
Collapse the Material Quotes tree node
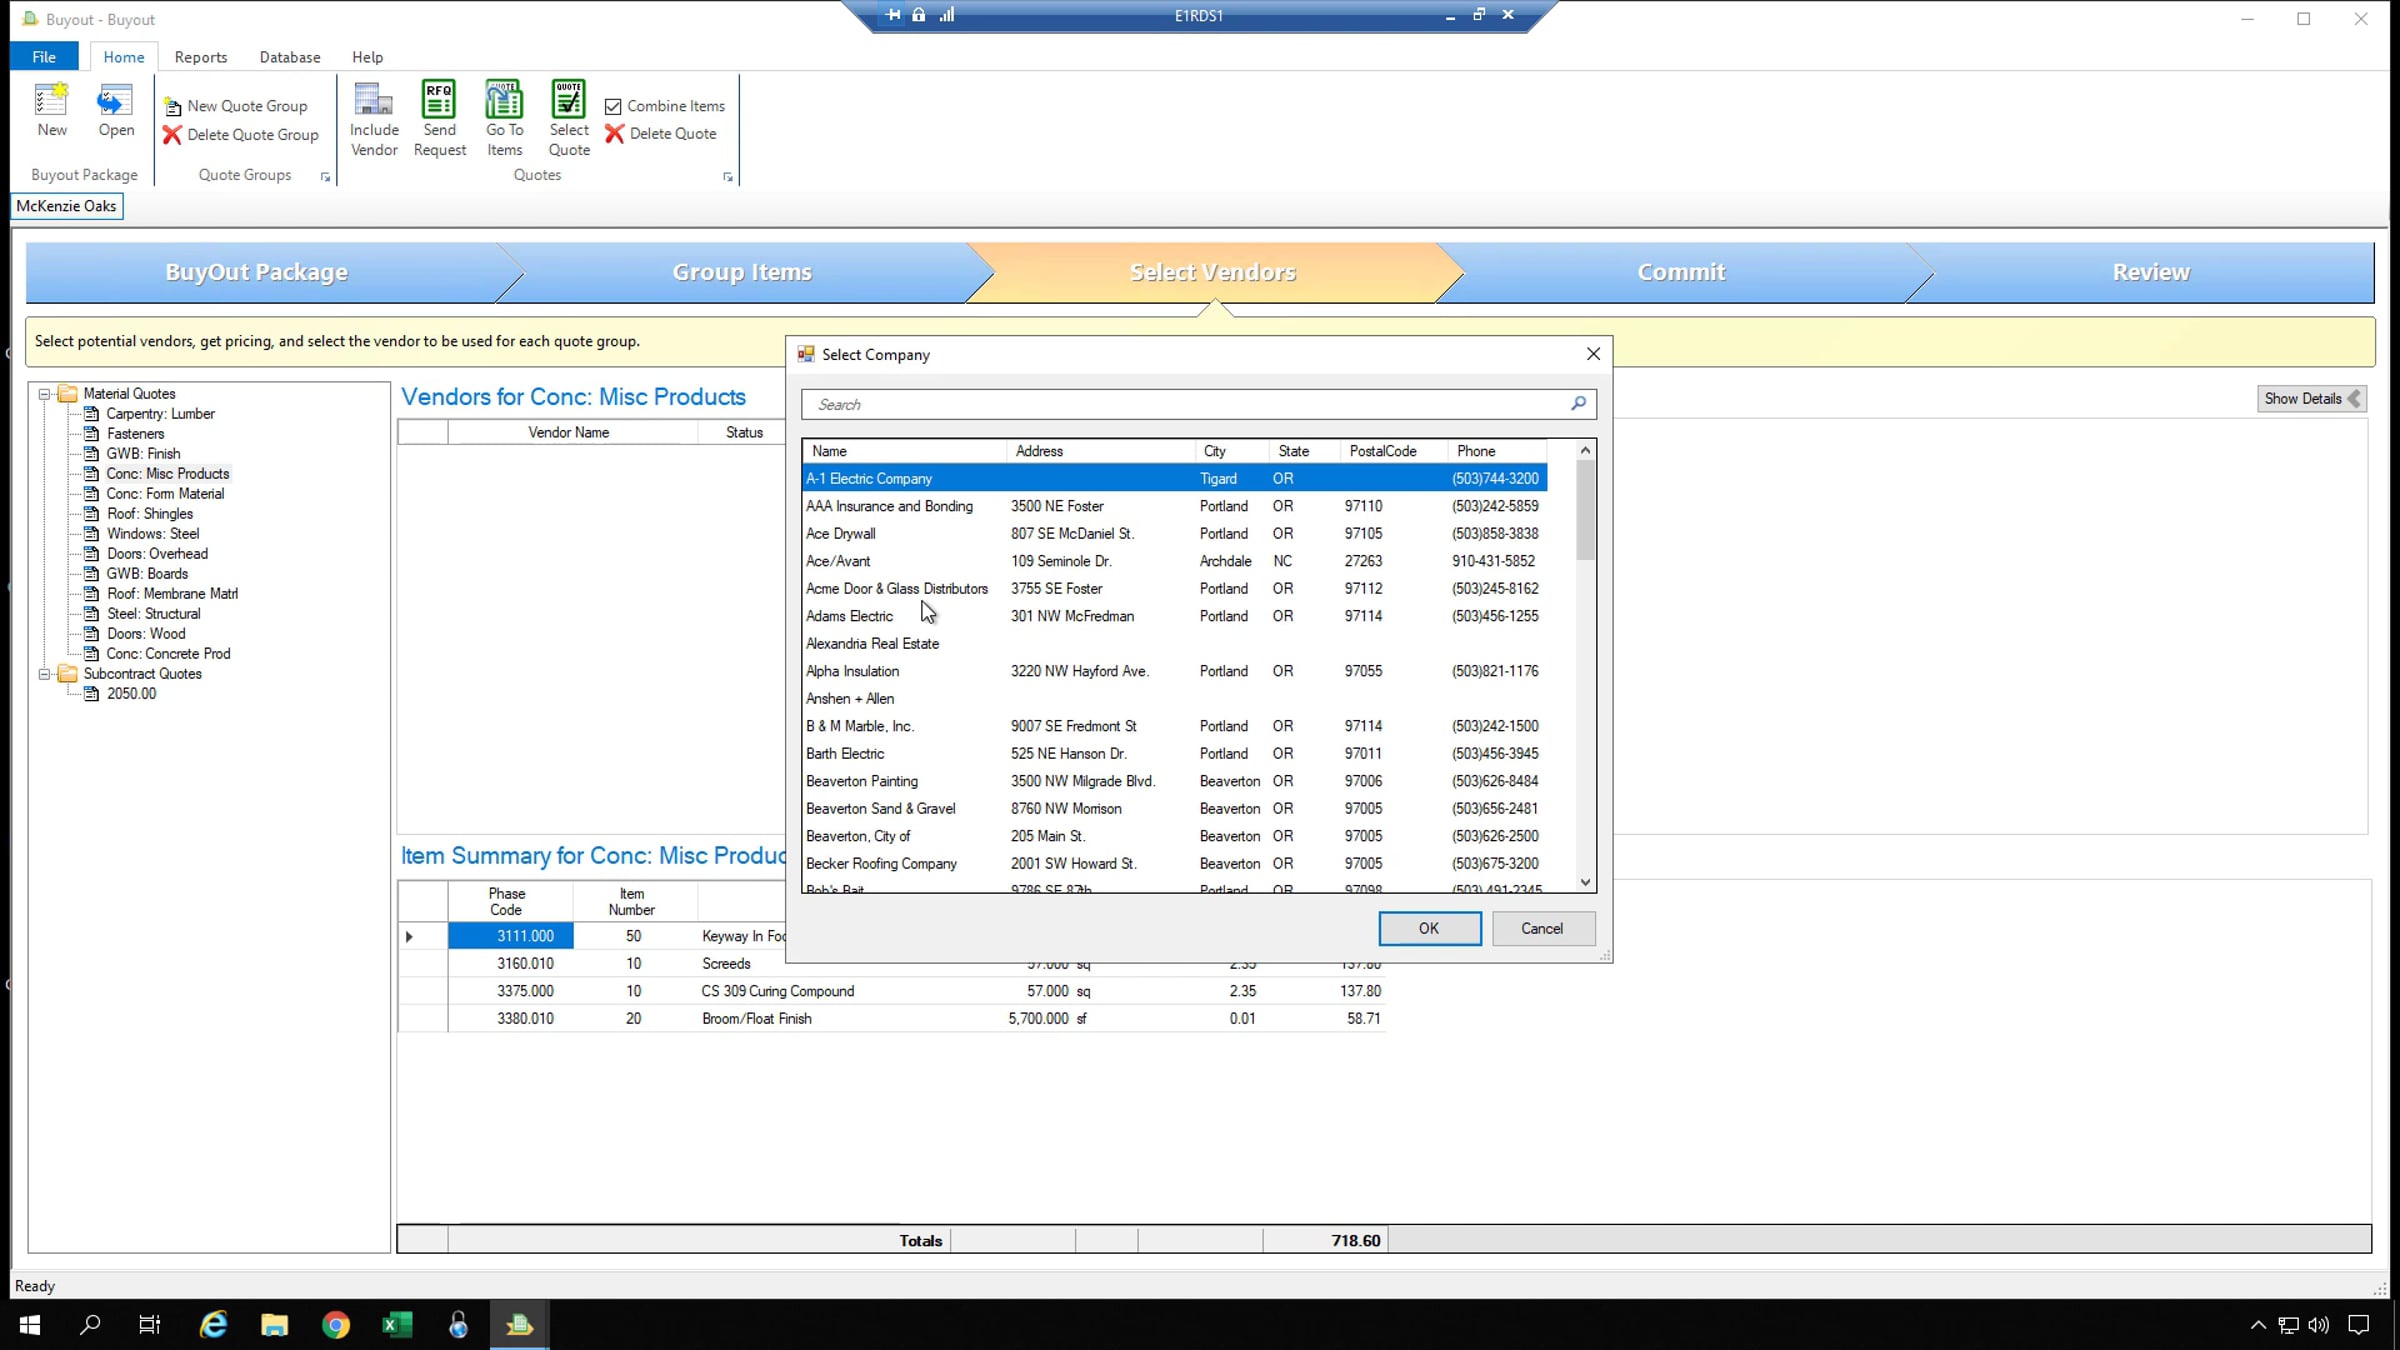[45, 394]
